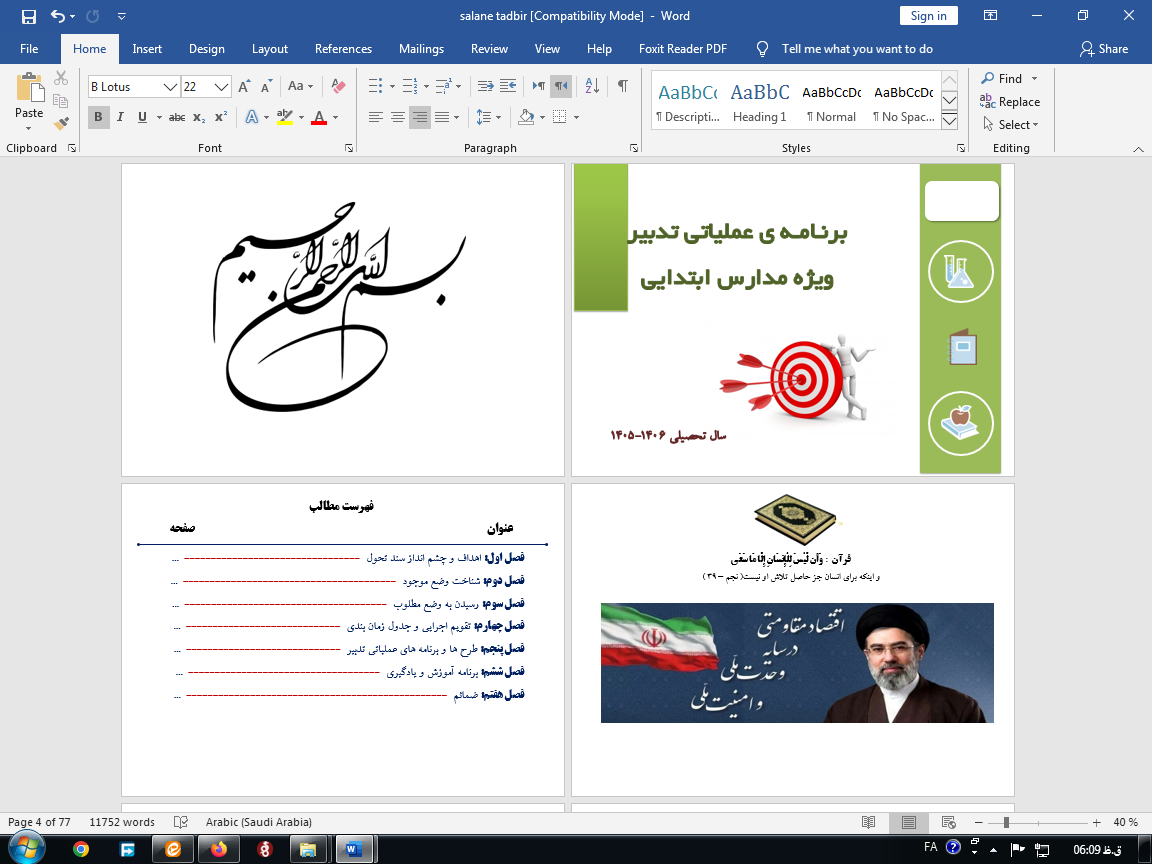The height and width of the screenshot is (864, 1152).
Task: Open the font size dropdown
Action: point(222,87)
